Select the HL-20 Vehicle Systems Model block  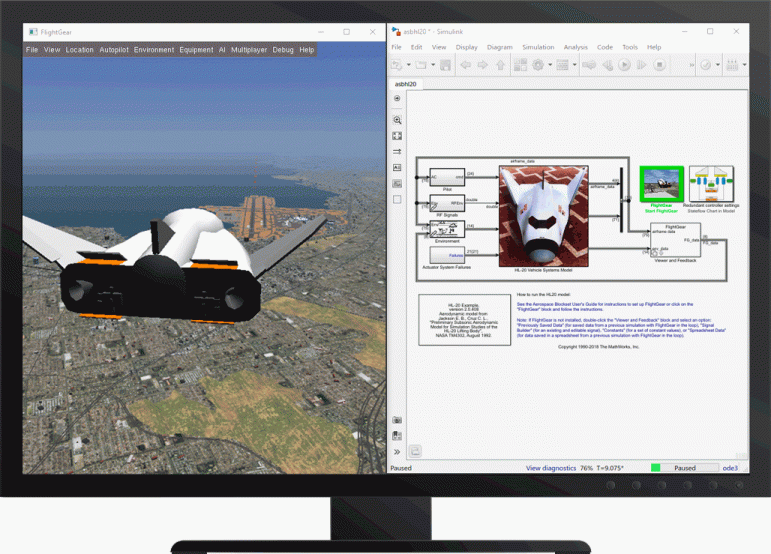(543, 216)
